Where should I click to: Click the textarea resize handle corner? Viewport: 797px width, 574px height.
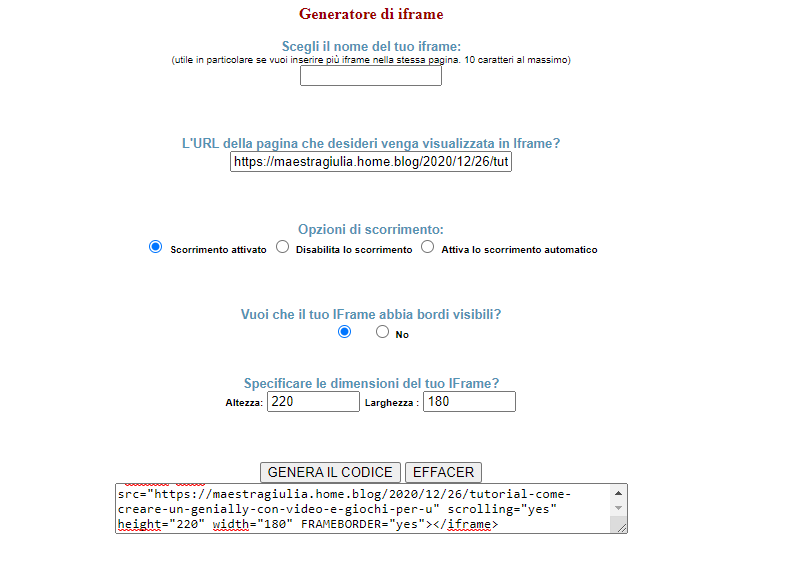(621, 528)
